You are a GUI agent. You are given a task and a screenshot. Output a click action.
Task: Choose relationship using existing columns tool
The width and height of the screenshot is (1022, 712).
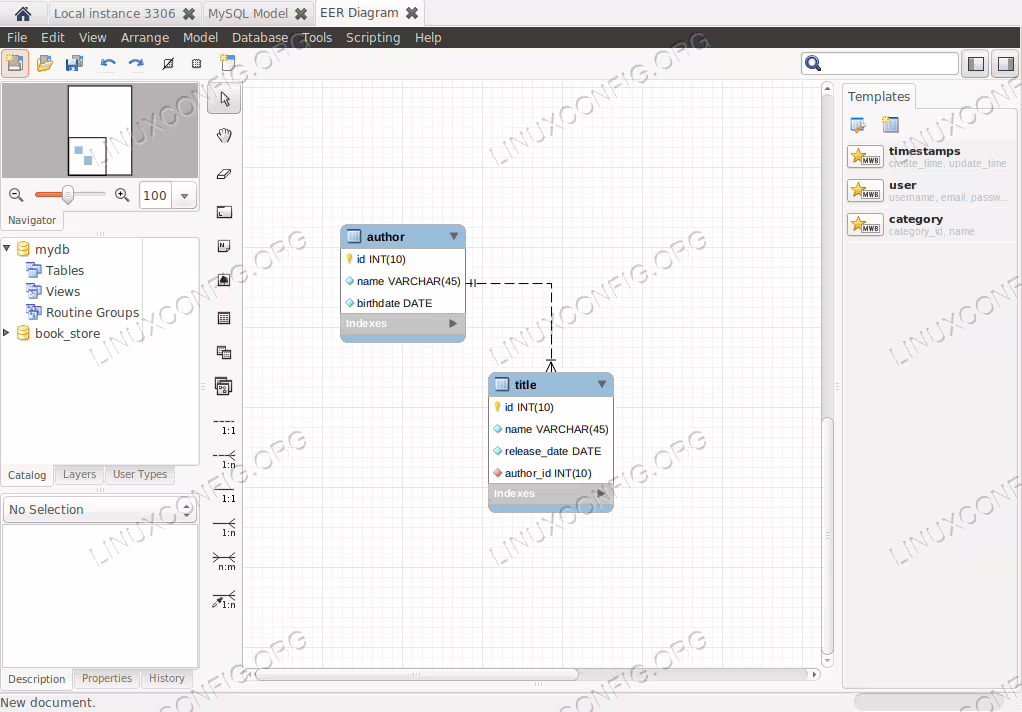(224, 601)
